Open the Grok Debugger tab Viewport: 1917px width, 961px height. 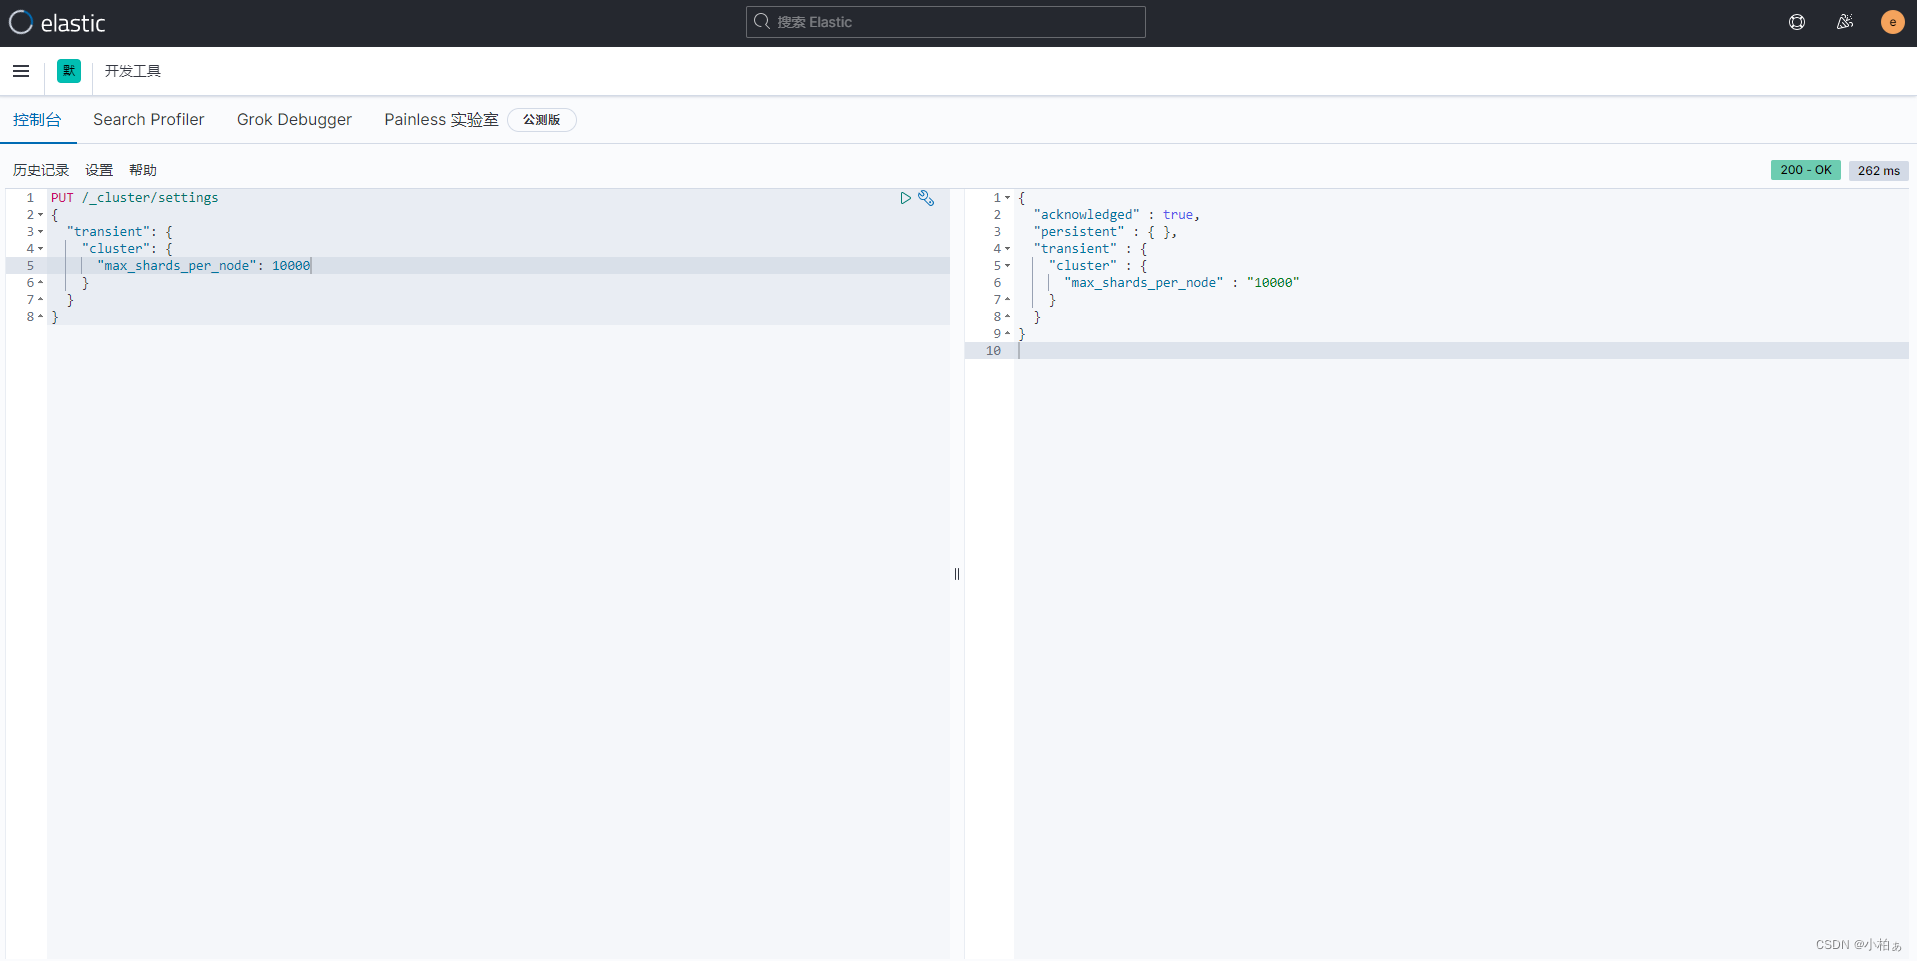(294, 120)
